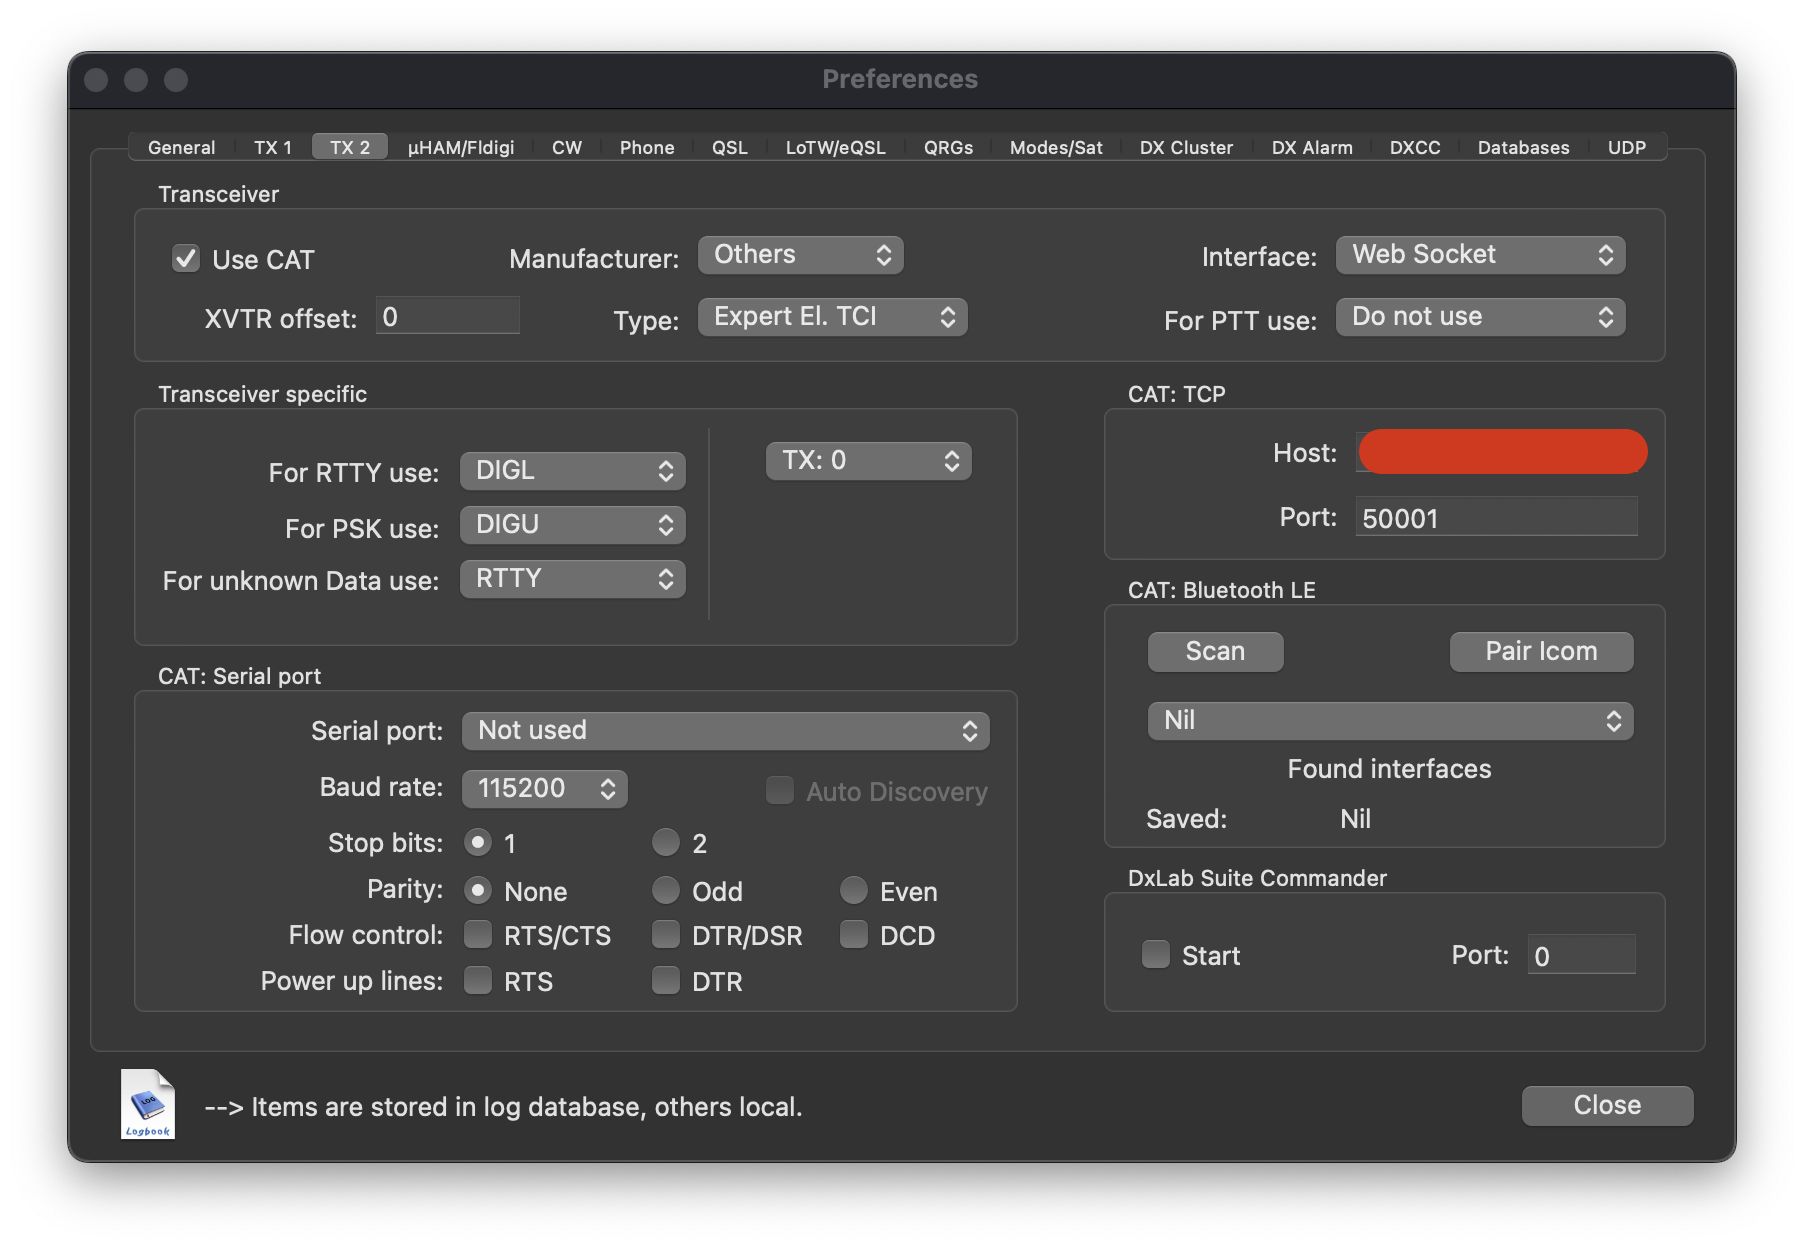Open the Manufacturer dropdown
The width and height of the screenshot is (1804, 1246).
pos(800,255)
